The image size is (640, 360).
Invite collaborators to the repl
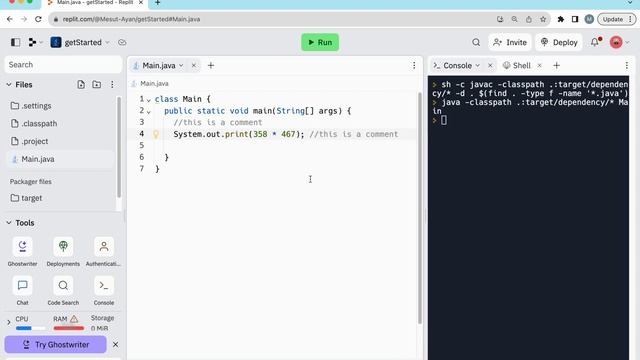click(x=510, y=42)
